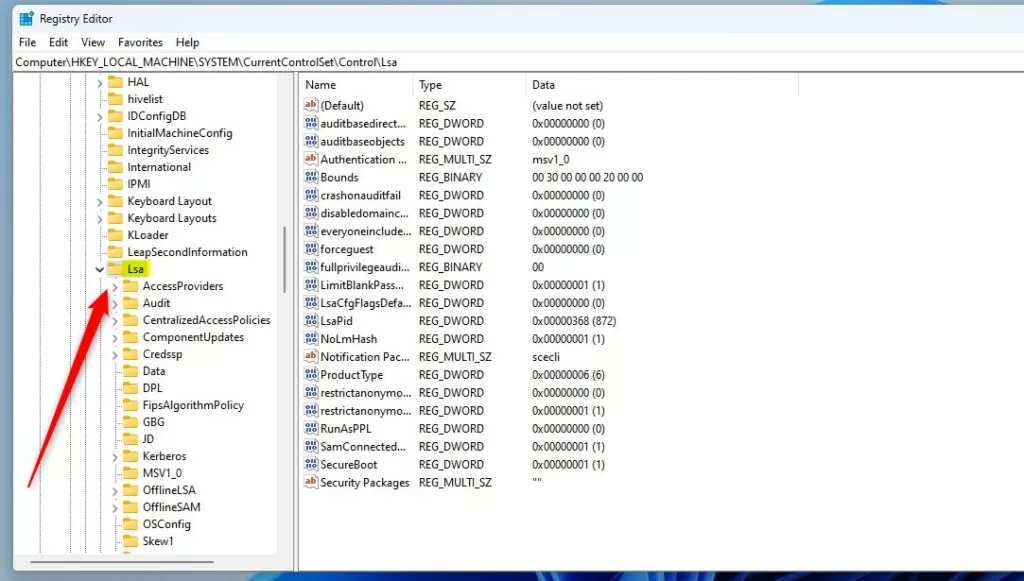Expand the HAL key

(x=99, y=83)
